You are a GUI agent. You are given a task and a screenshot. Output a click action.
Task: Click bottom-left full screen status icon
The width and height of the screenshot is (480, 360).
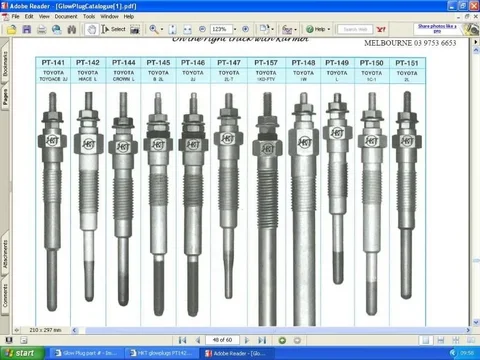(x=9, y=340)
